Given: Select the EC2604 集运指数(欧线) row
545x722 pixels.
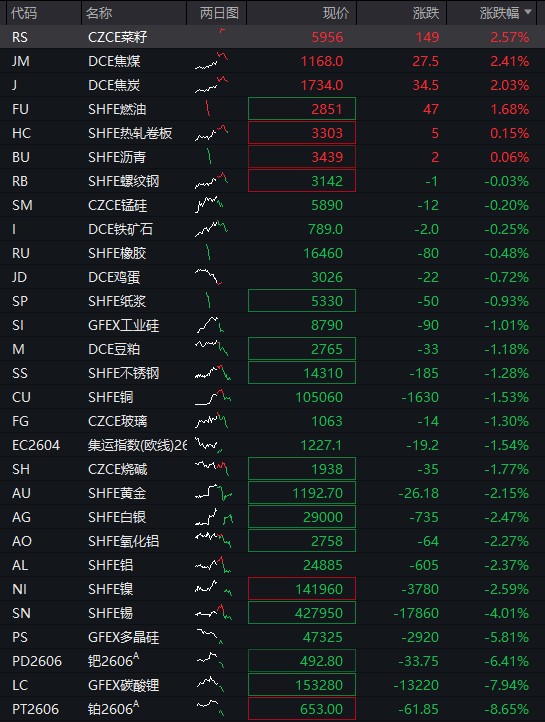Looking at the screenshot, I should [x=272, y=445].
